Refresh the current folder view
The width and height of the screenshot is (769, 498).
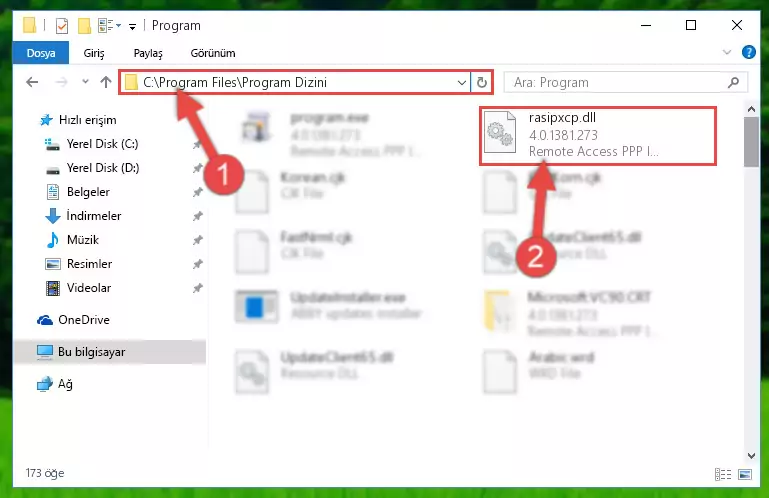click(482, 82)
